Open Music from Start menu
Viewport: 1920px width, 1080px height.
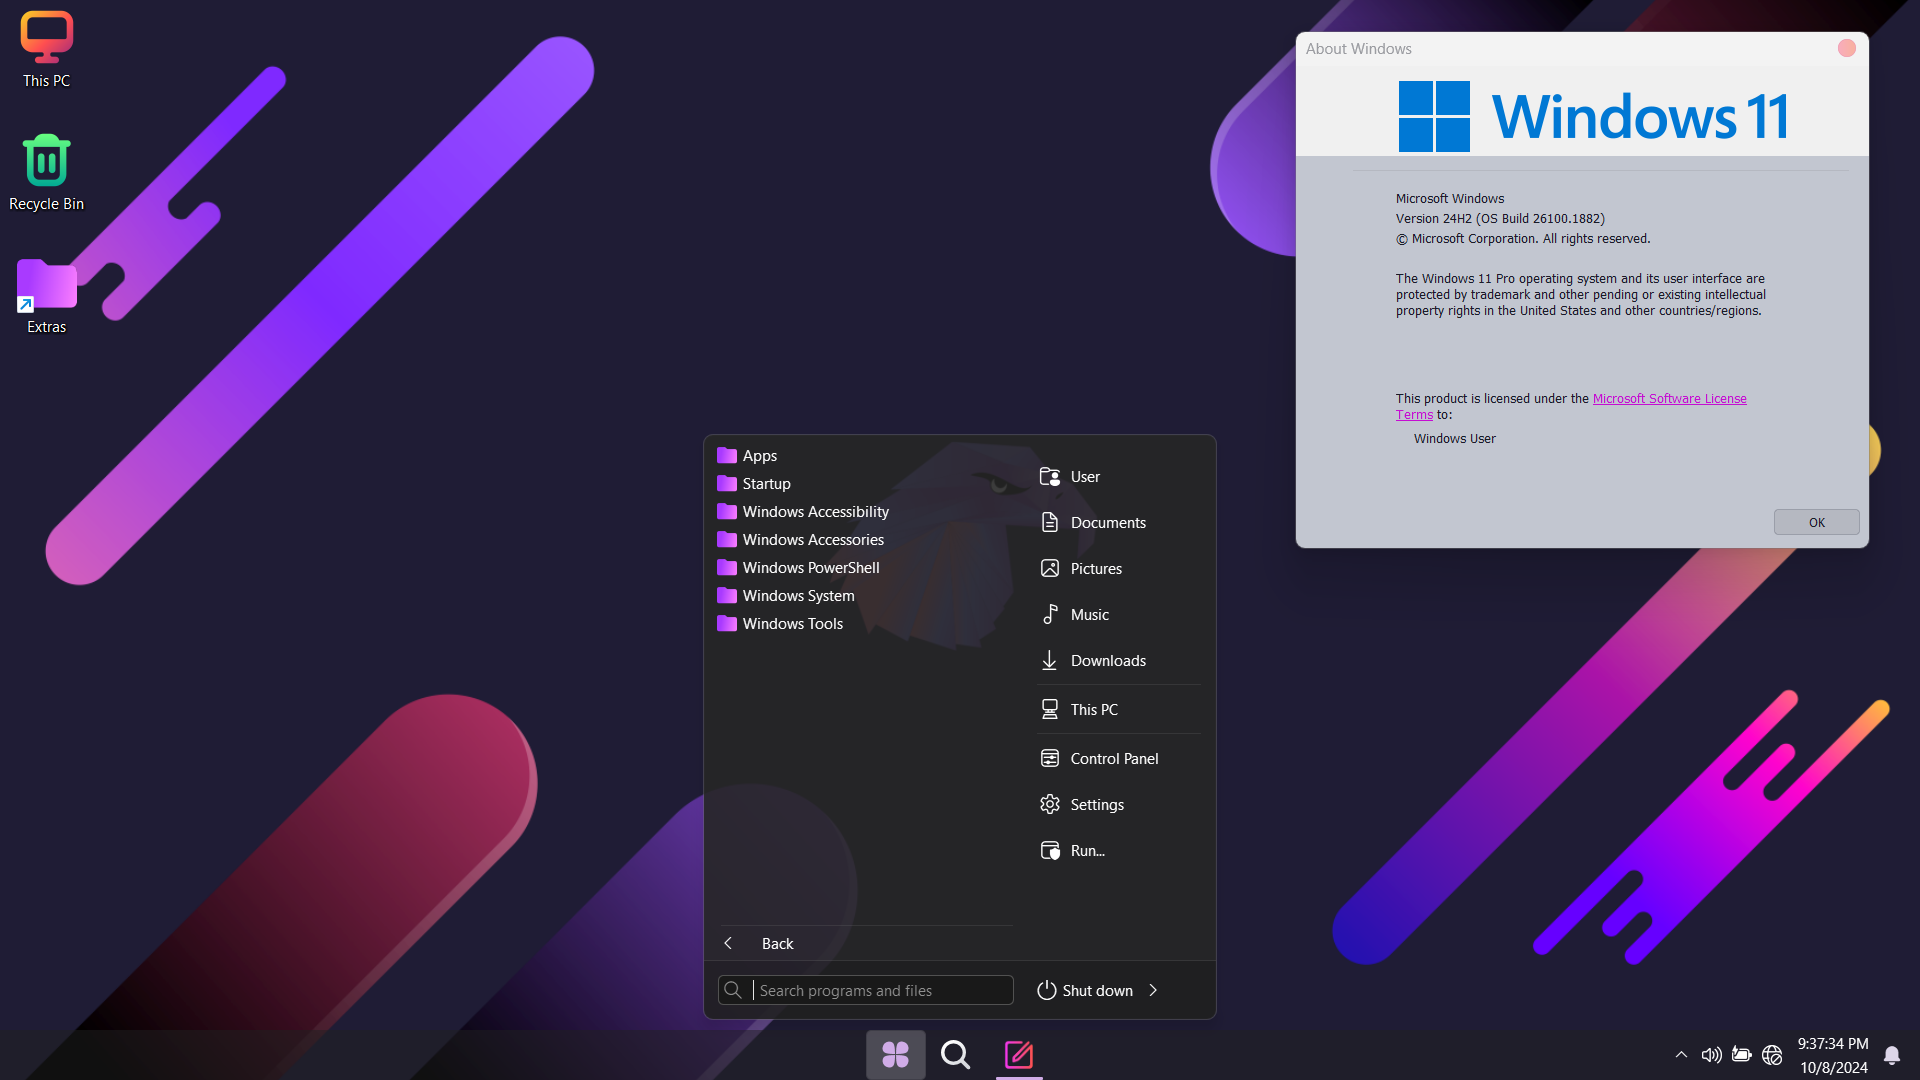pos(1118,614)
